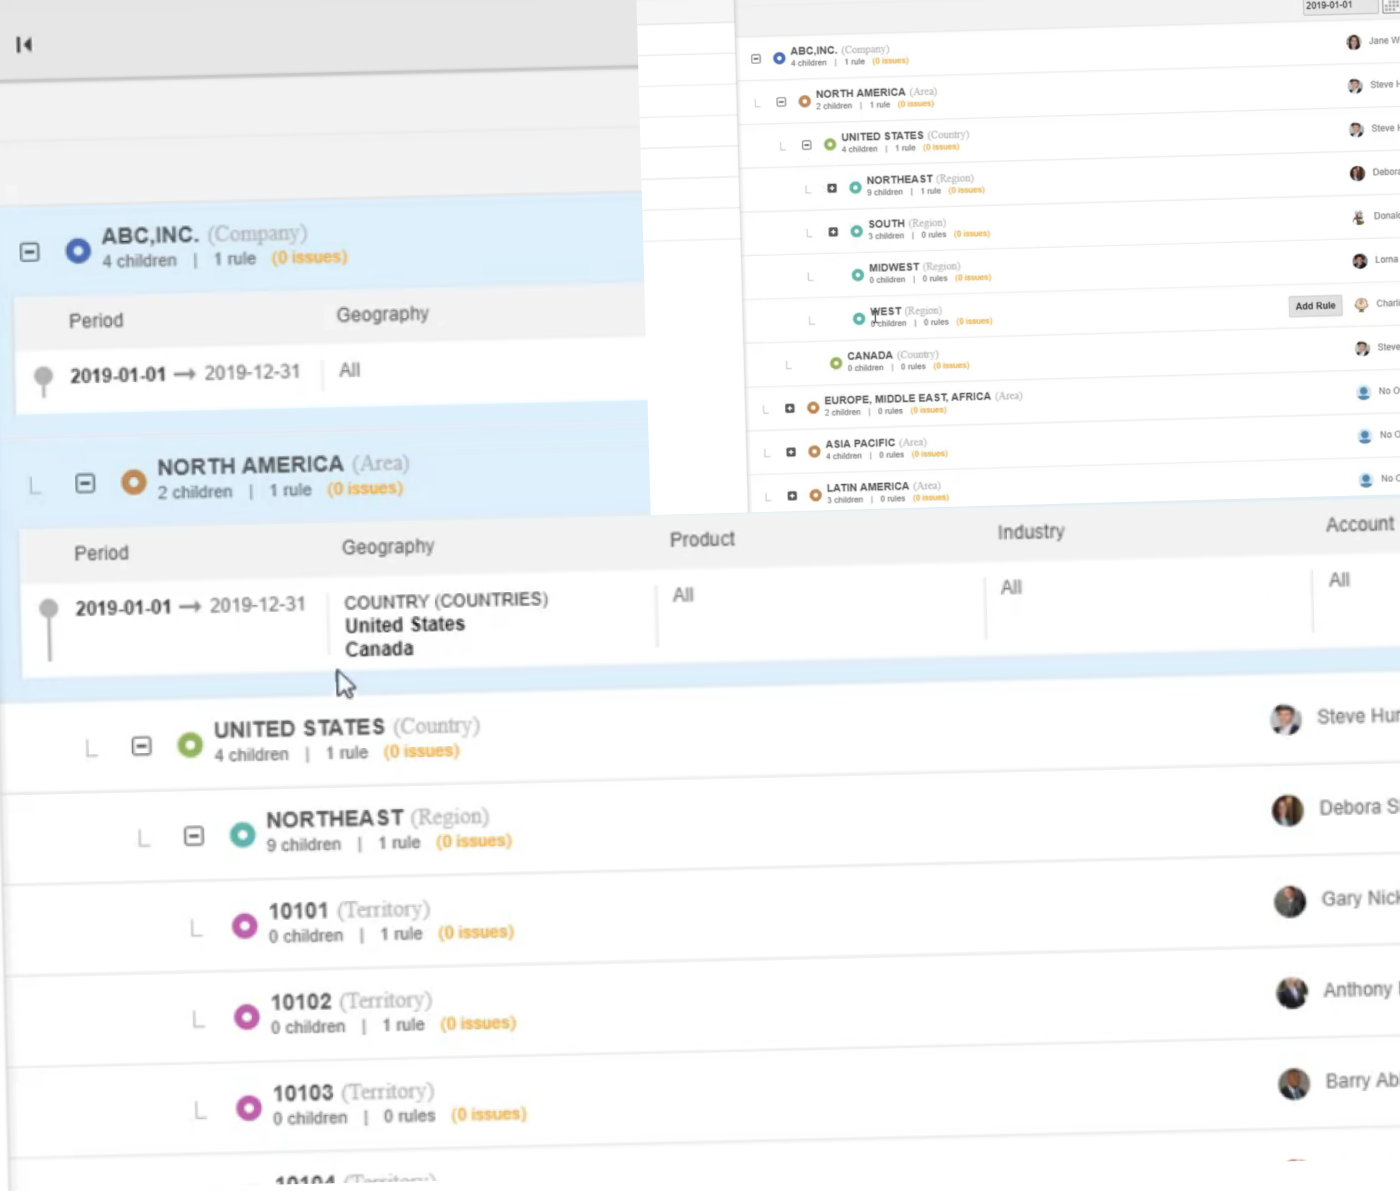Click the teal circle beside MIDWEST region
Image resolution: width=1400 pixels, height=1200 pixels.
coord(857,275)
